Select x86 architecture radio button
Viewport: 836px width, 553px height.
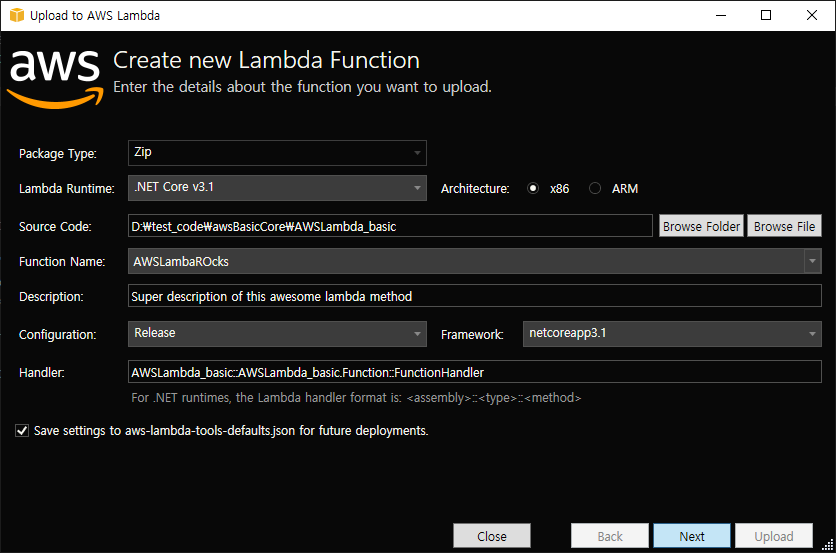[x=533, y=188]
